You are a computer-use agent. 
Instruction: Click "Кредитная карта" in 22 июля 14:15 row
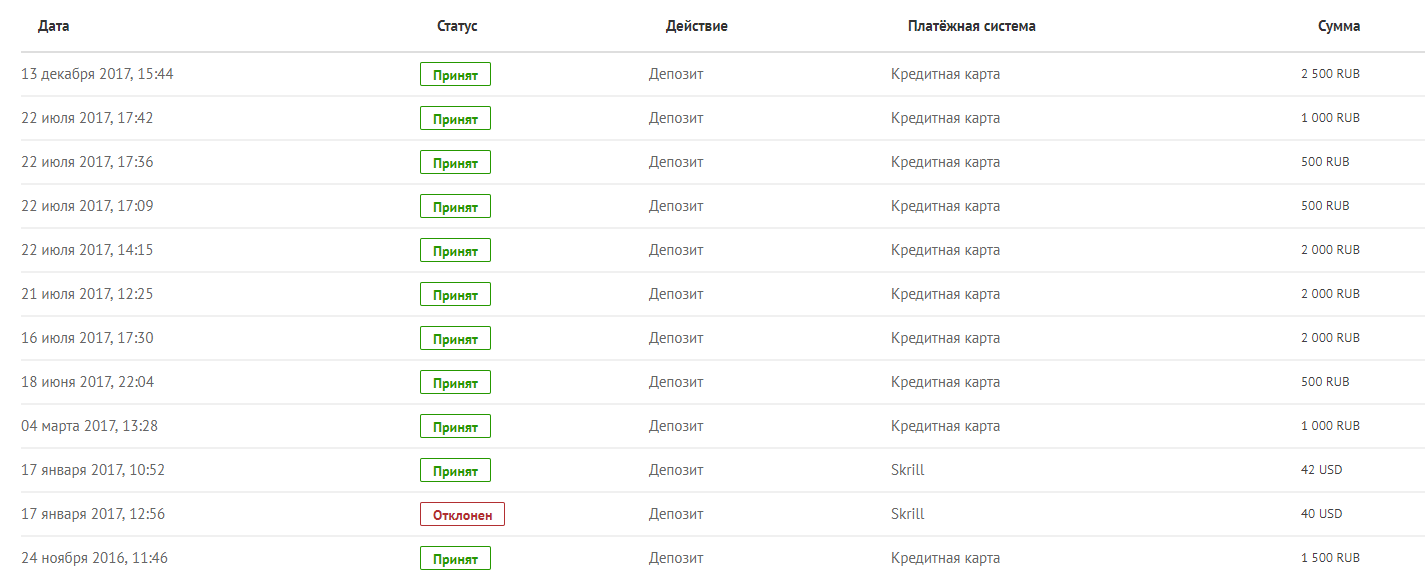pos(945,250)
